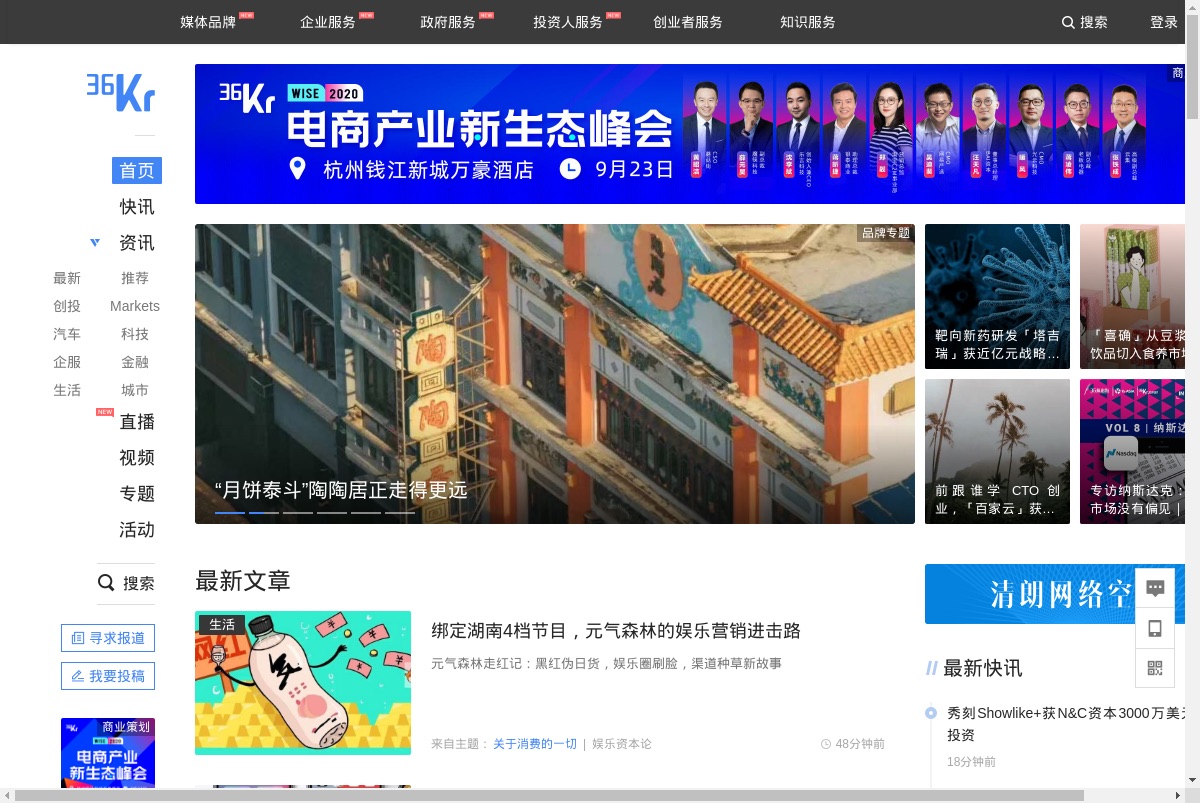Click the 我要投稿 button
Screen dimensions: 1200x803
[108, 676]
